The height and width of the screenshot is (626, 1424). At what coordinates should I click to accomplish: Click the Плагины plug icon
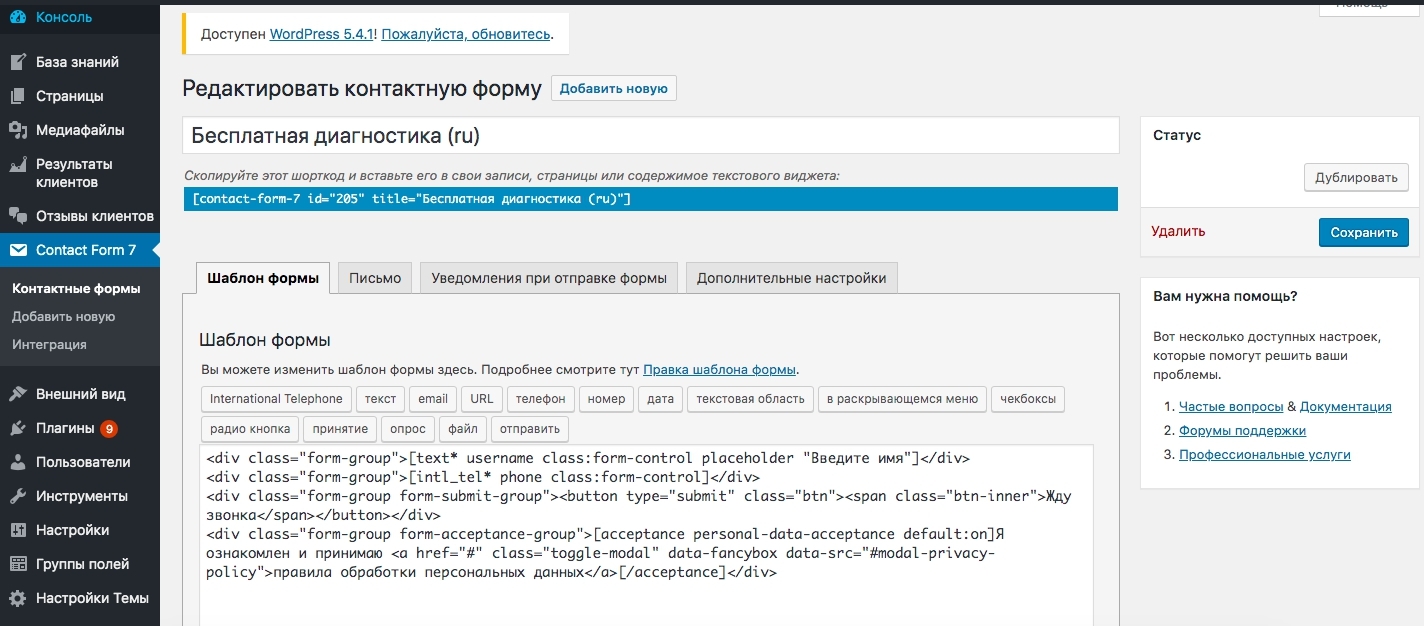pos(18,428)
